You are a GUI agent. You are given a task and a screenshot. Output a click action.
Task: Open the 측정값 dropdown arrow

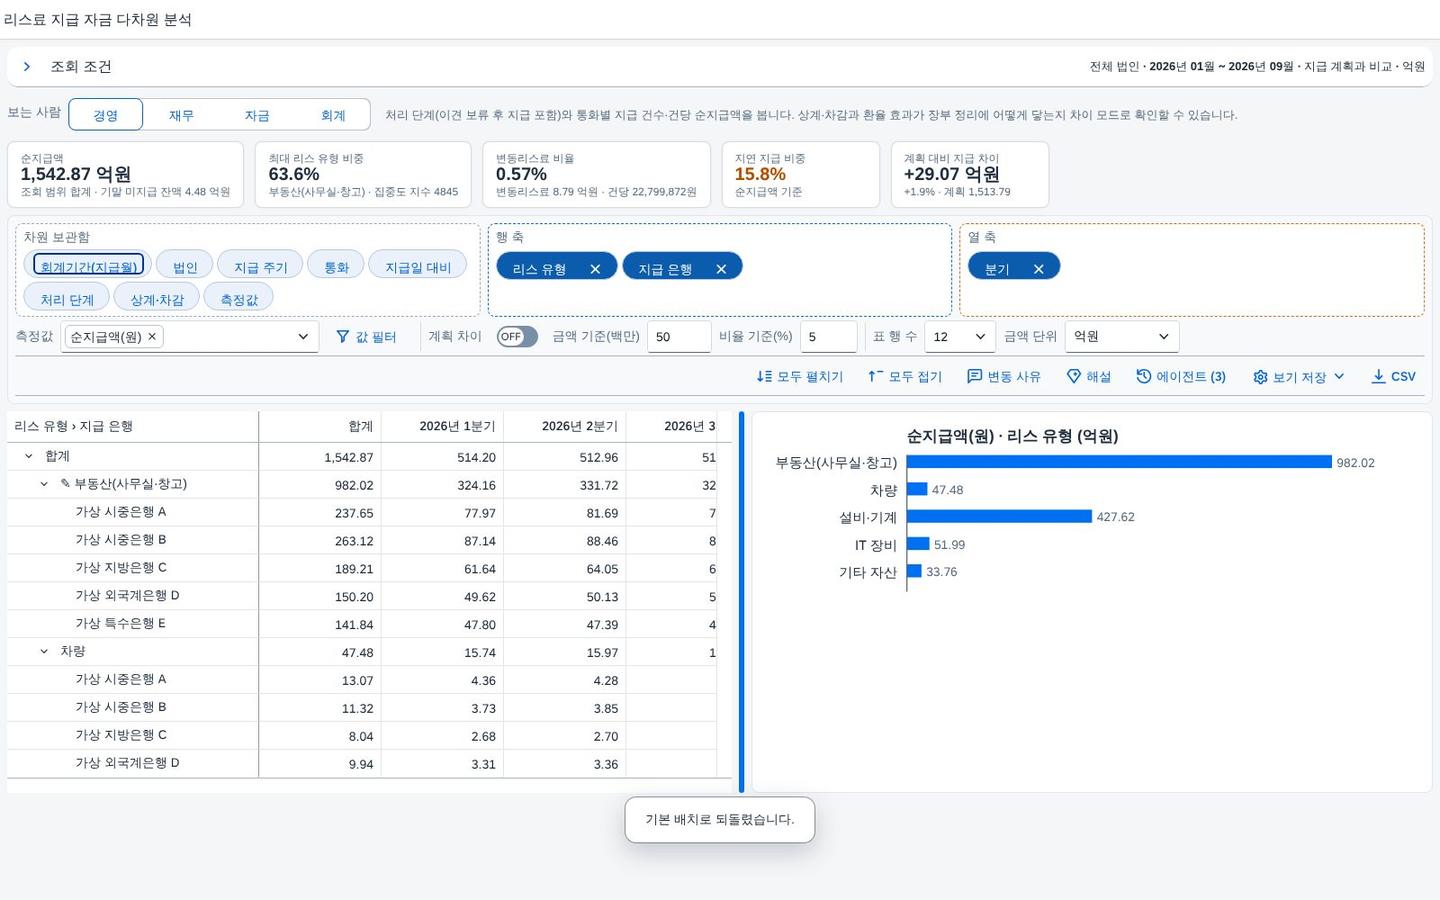pos(303,337)
